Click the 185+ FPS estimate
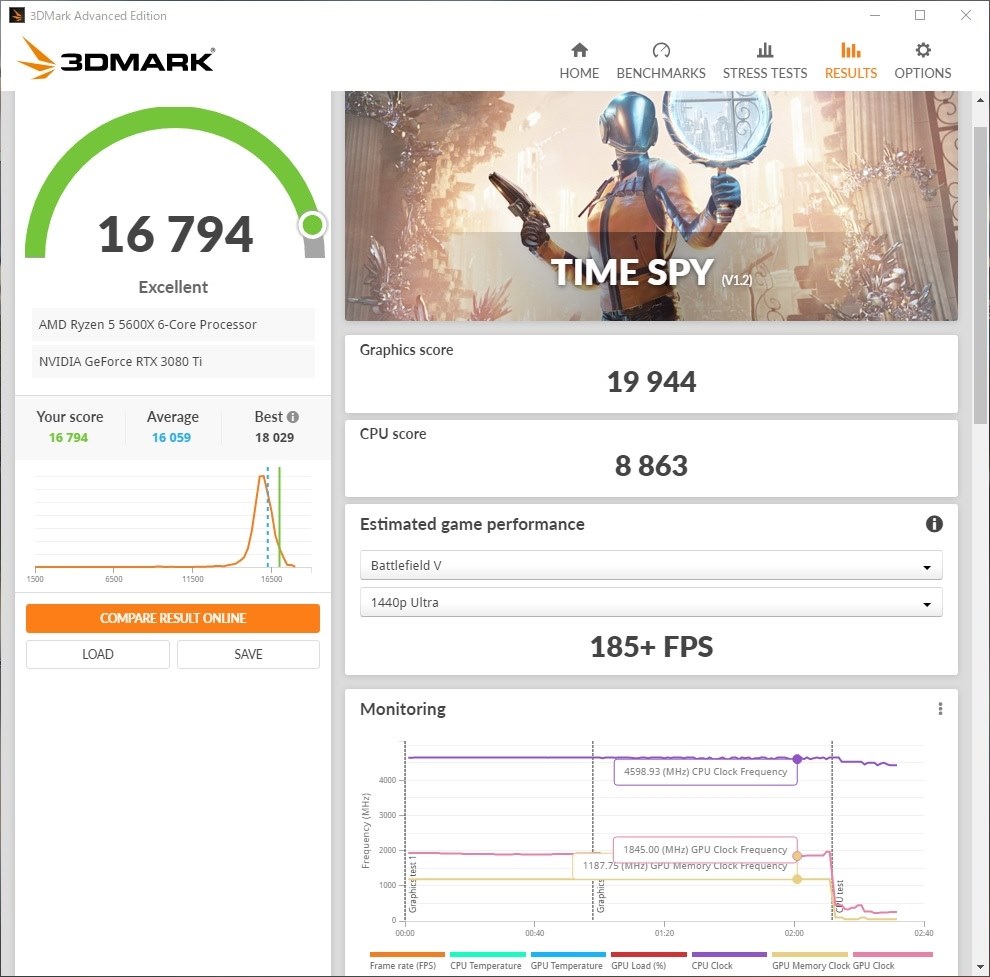The height and width of the screenshot is (977, 990). point(651,647)
